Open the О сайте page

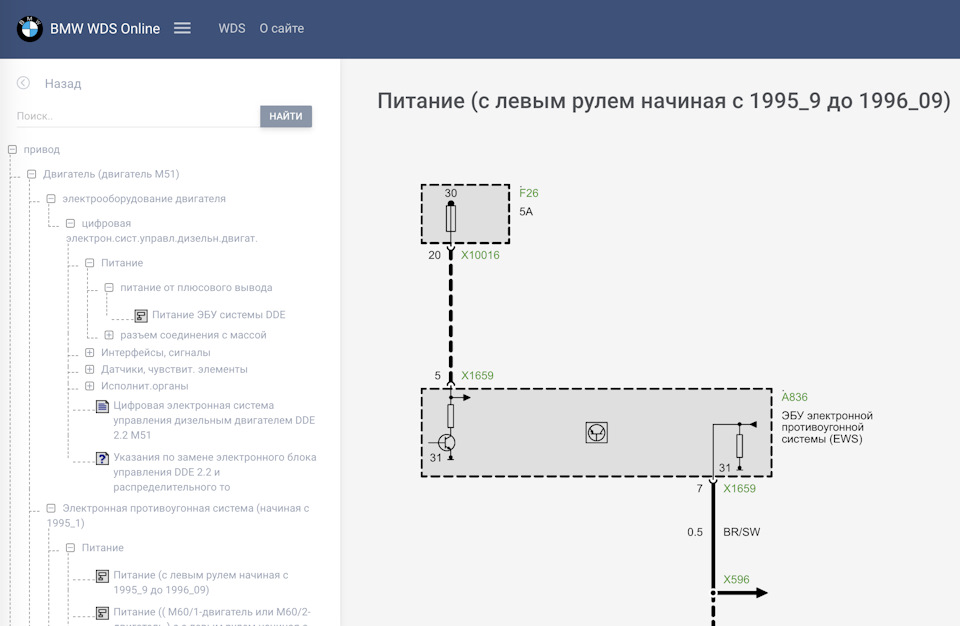click(x=282, y=28)
